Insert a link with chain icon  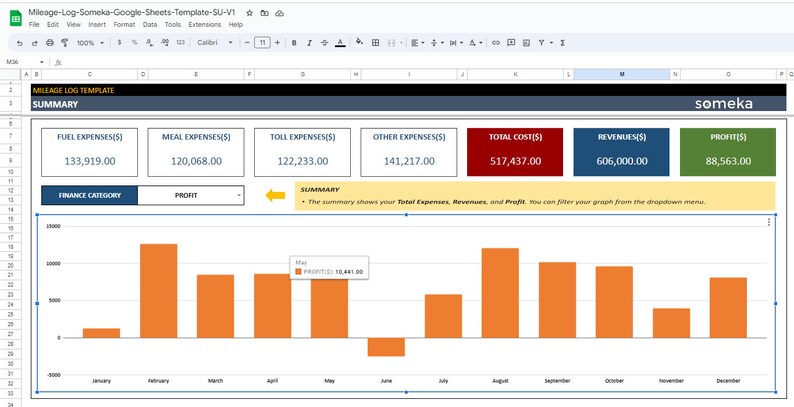click(x=496, y=43)
